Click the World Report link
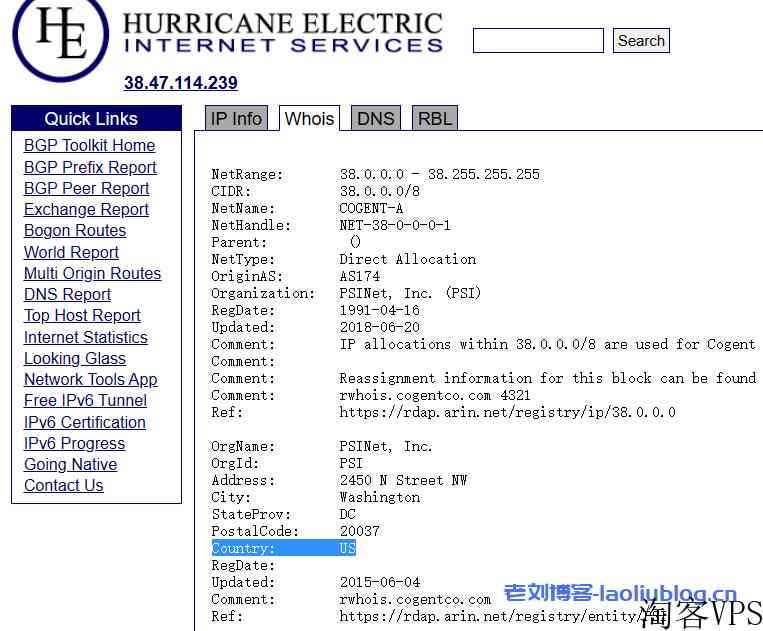 point(71,252)
